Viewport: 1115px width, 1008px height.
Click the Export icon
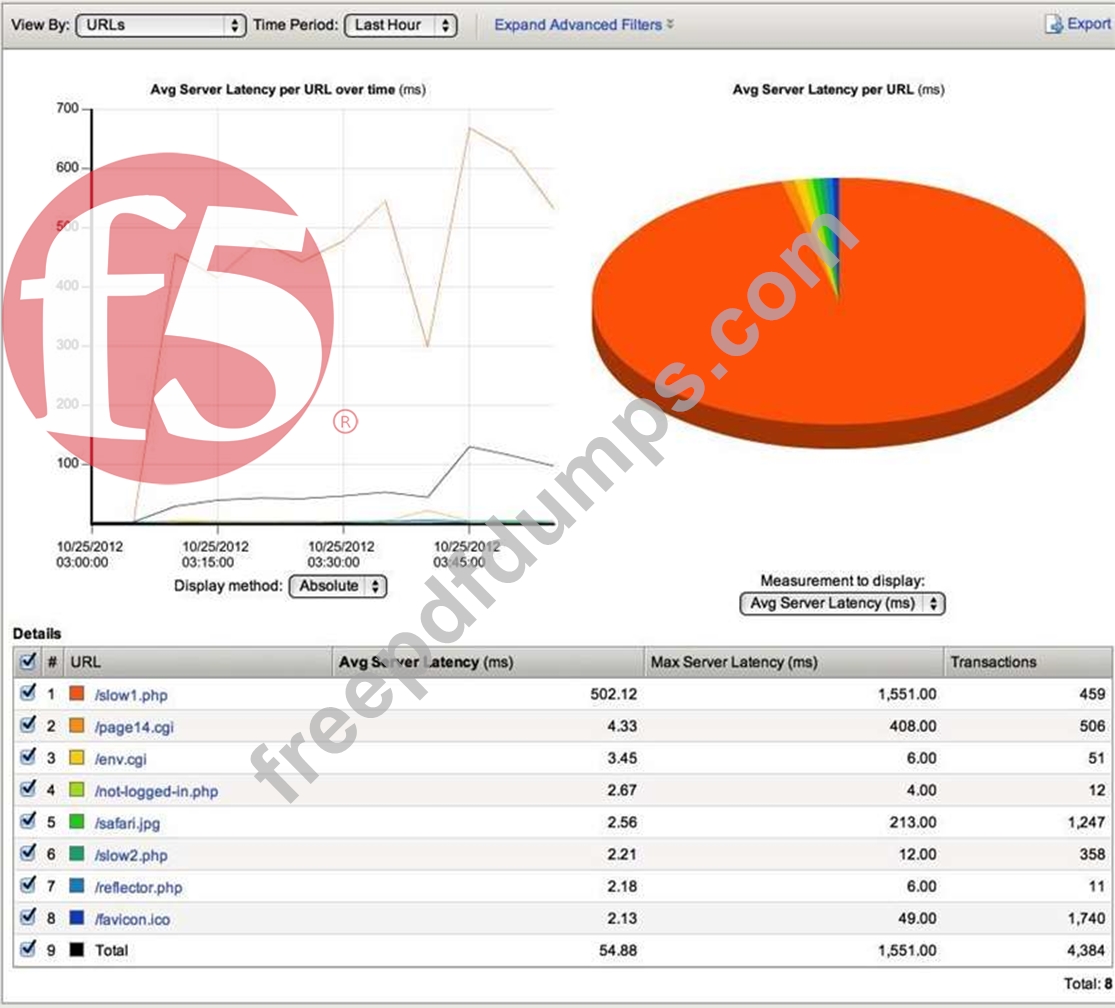(x=1054, y=25)
